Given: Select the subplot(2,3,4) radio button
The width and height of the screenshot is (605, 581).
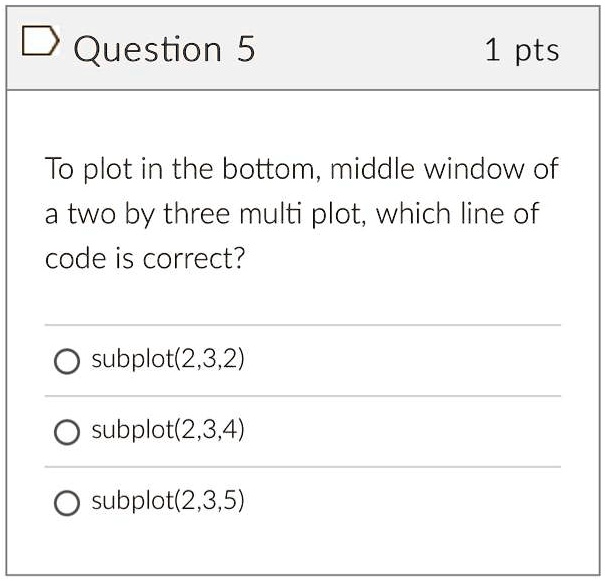Looking at the screenshot, I should [67, 432].
